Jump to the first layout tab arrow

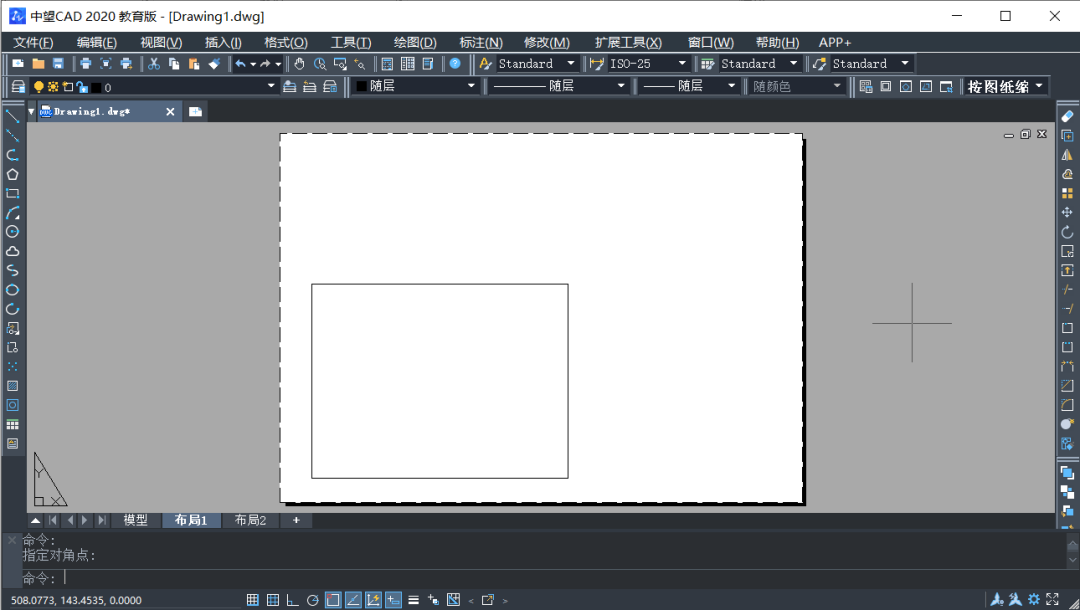(53, 520)
